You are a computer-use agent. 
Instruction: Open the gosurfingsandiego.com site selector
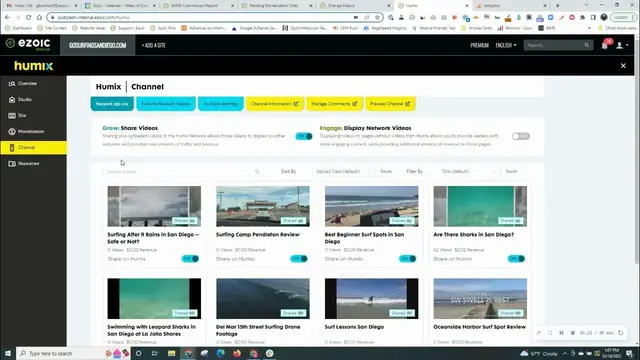tap(98, 45)
